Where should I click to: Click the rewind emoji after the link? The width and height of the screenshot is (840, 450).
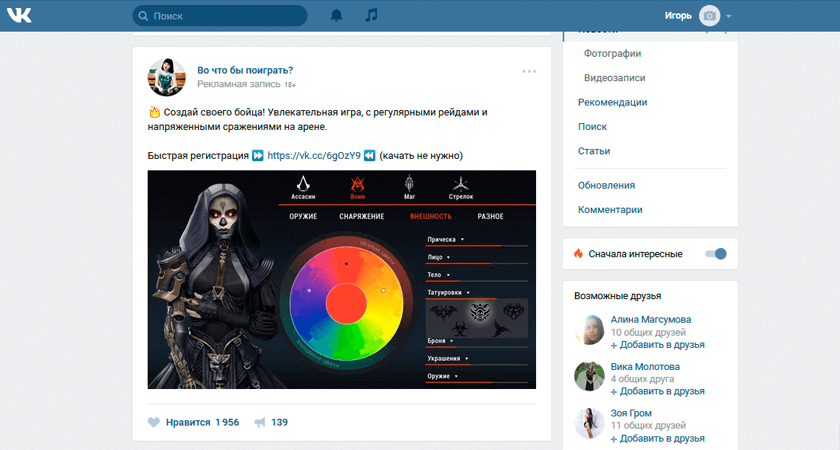[x=370, y=155]
